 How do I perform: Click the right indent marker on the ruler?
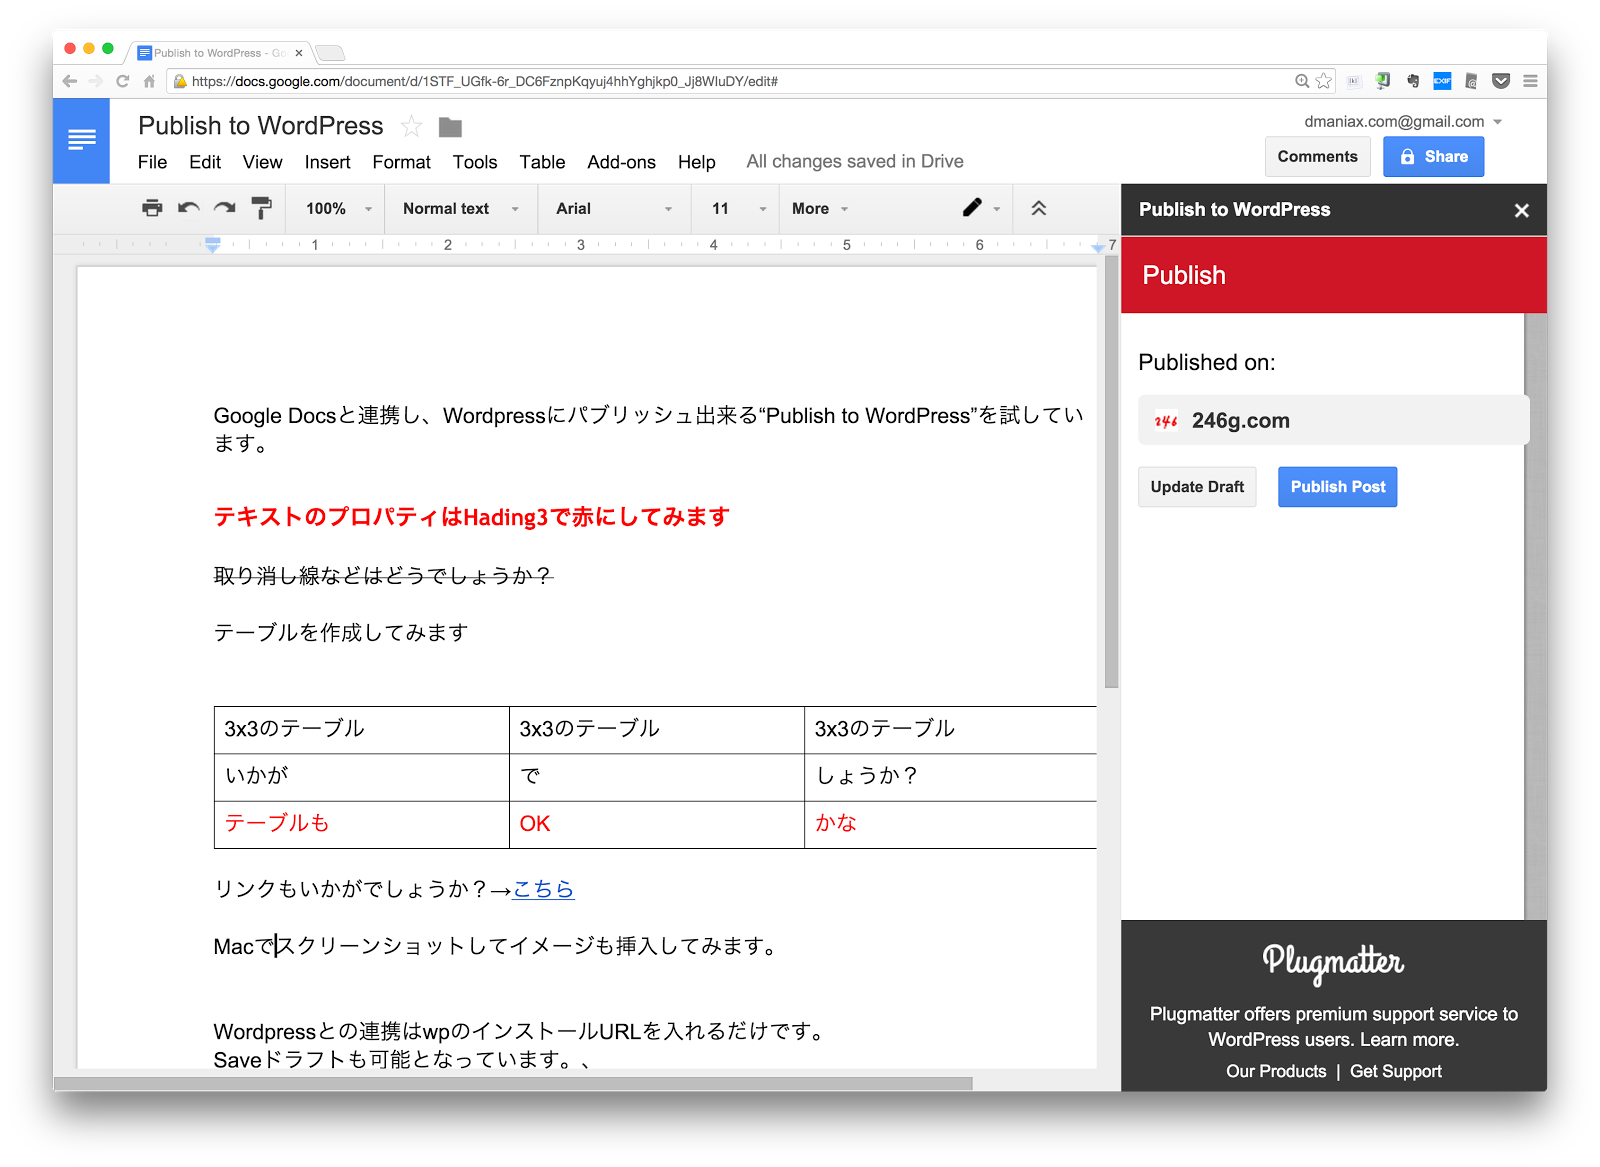pos(1098,247)
